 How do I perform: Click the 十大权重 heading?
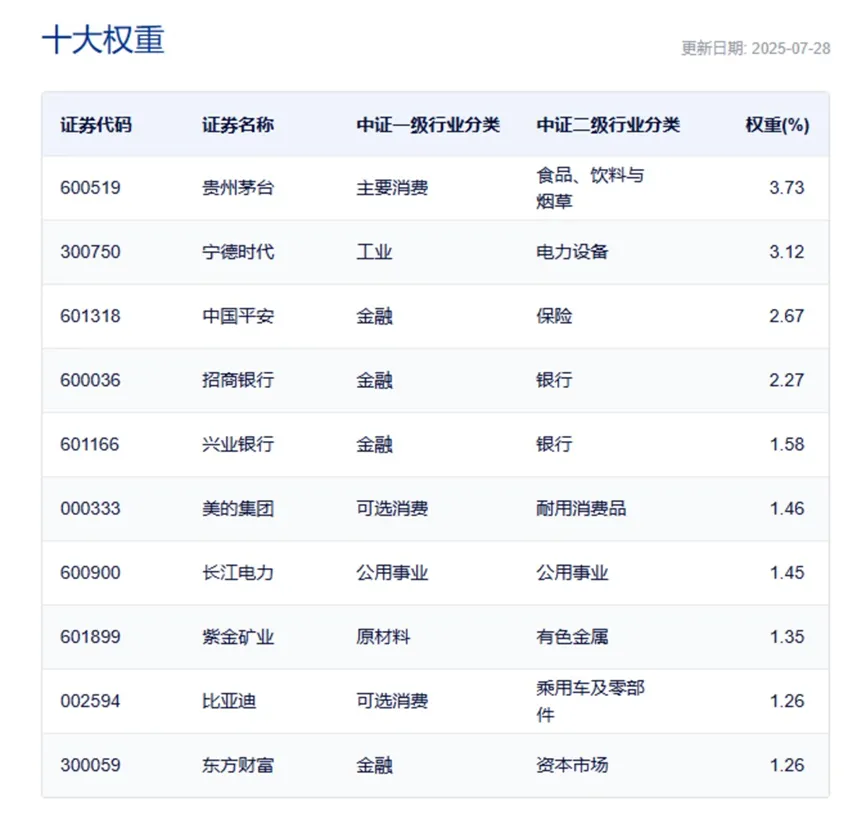[x=103, y=40]
